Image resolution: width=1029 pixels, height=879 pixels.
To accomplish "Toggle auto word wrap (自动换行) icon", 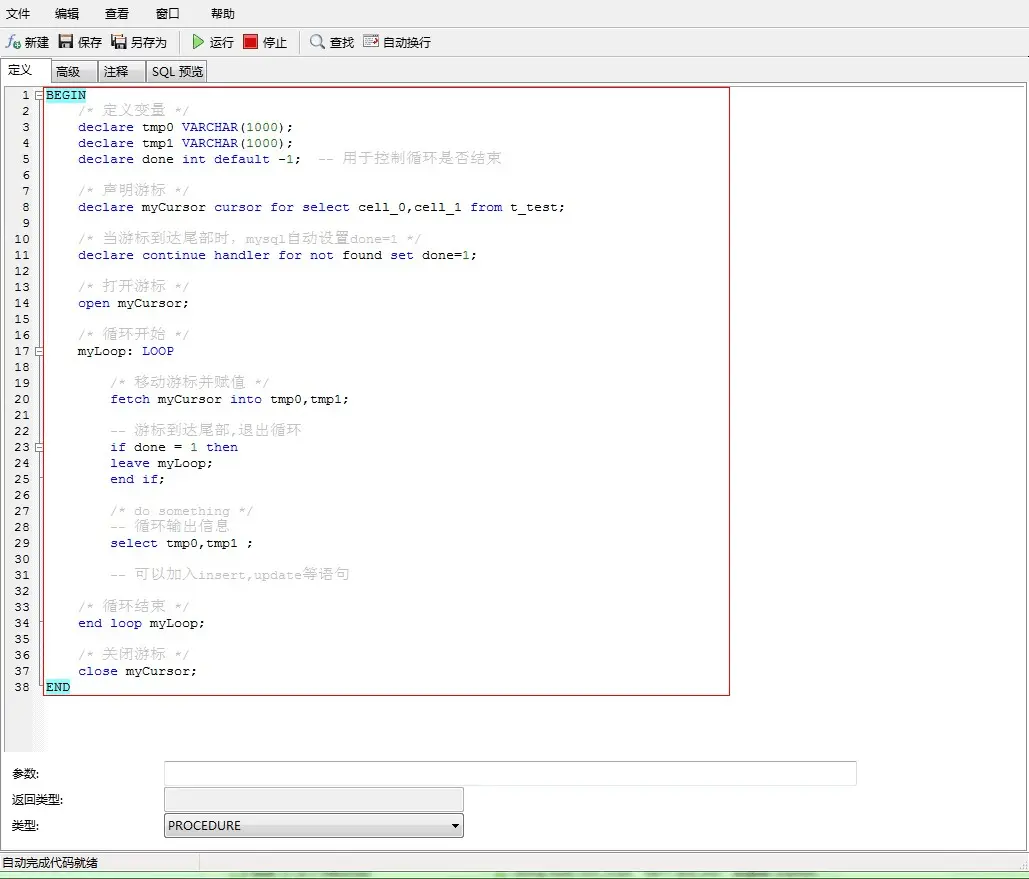I will (x=371, y=42).
